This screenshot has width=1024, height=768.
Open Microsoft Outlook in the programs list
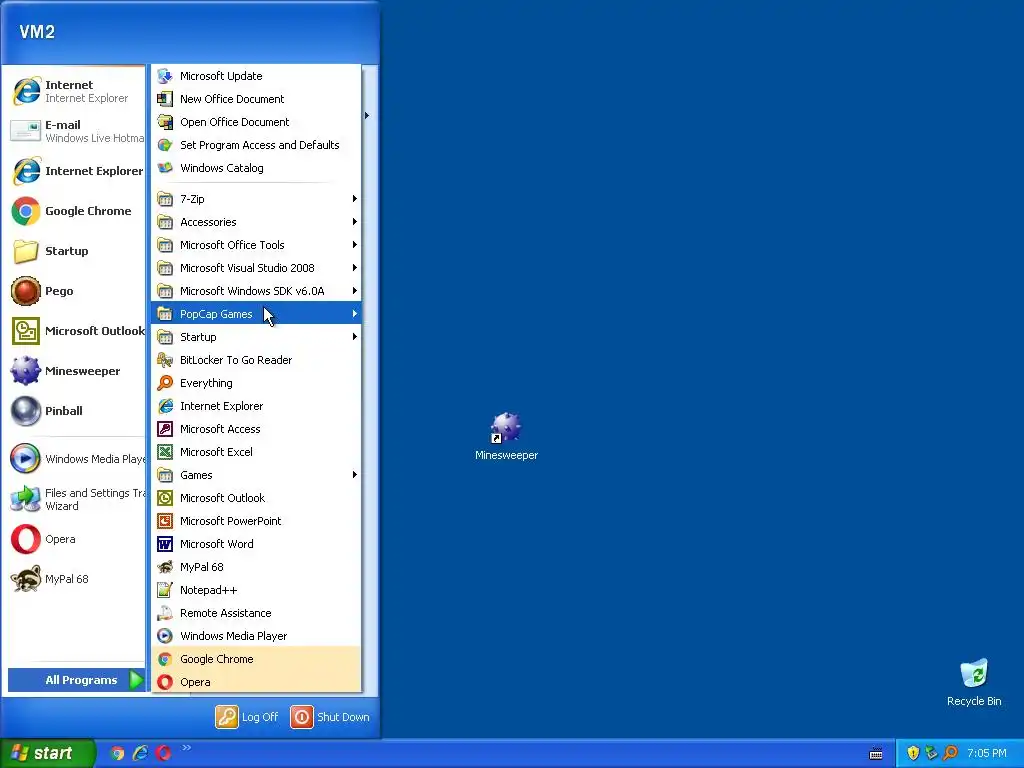[x=255, y=498]
